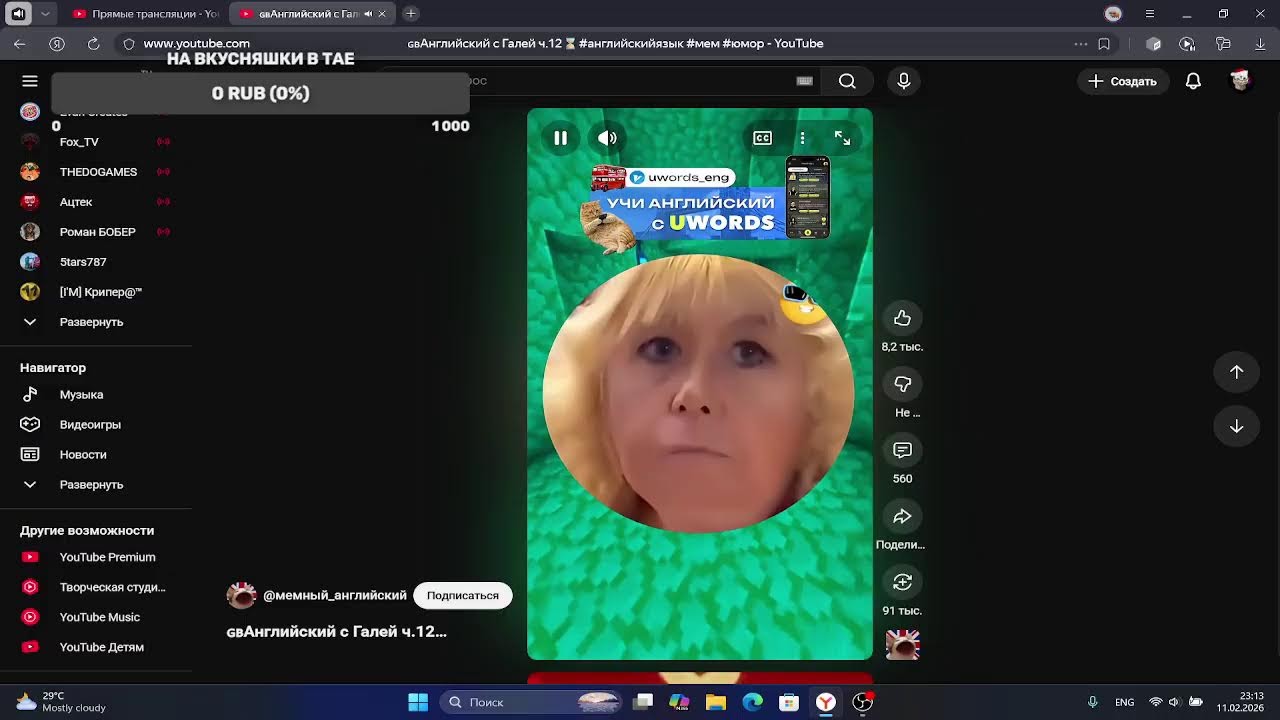Open YouTube notifications bell

tap(1193, 81)
